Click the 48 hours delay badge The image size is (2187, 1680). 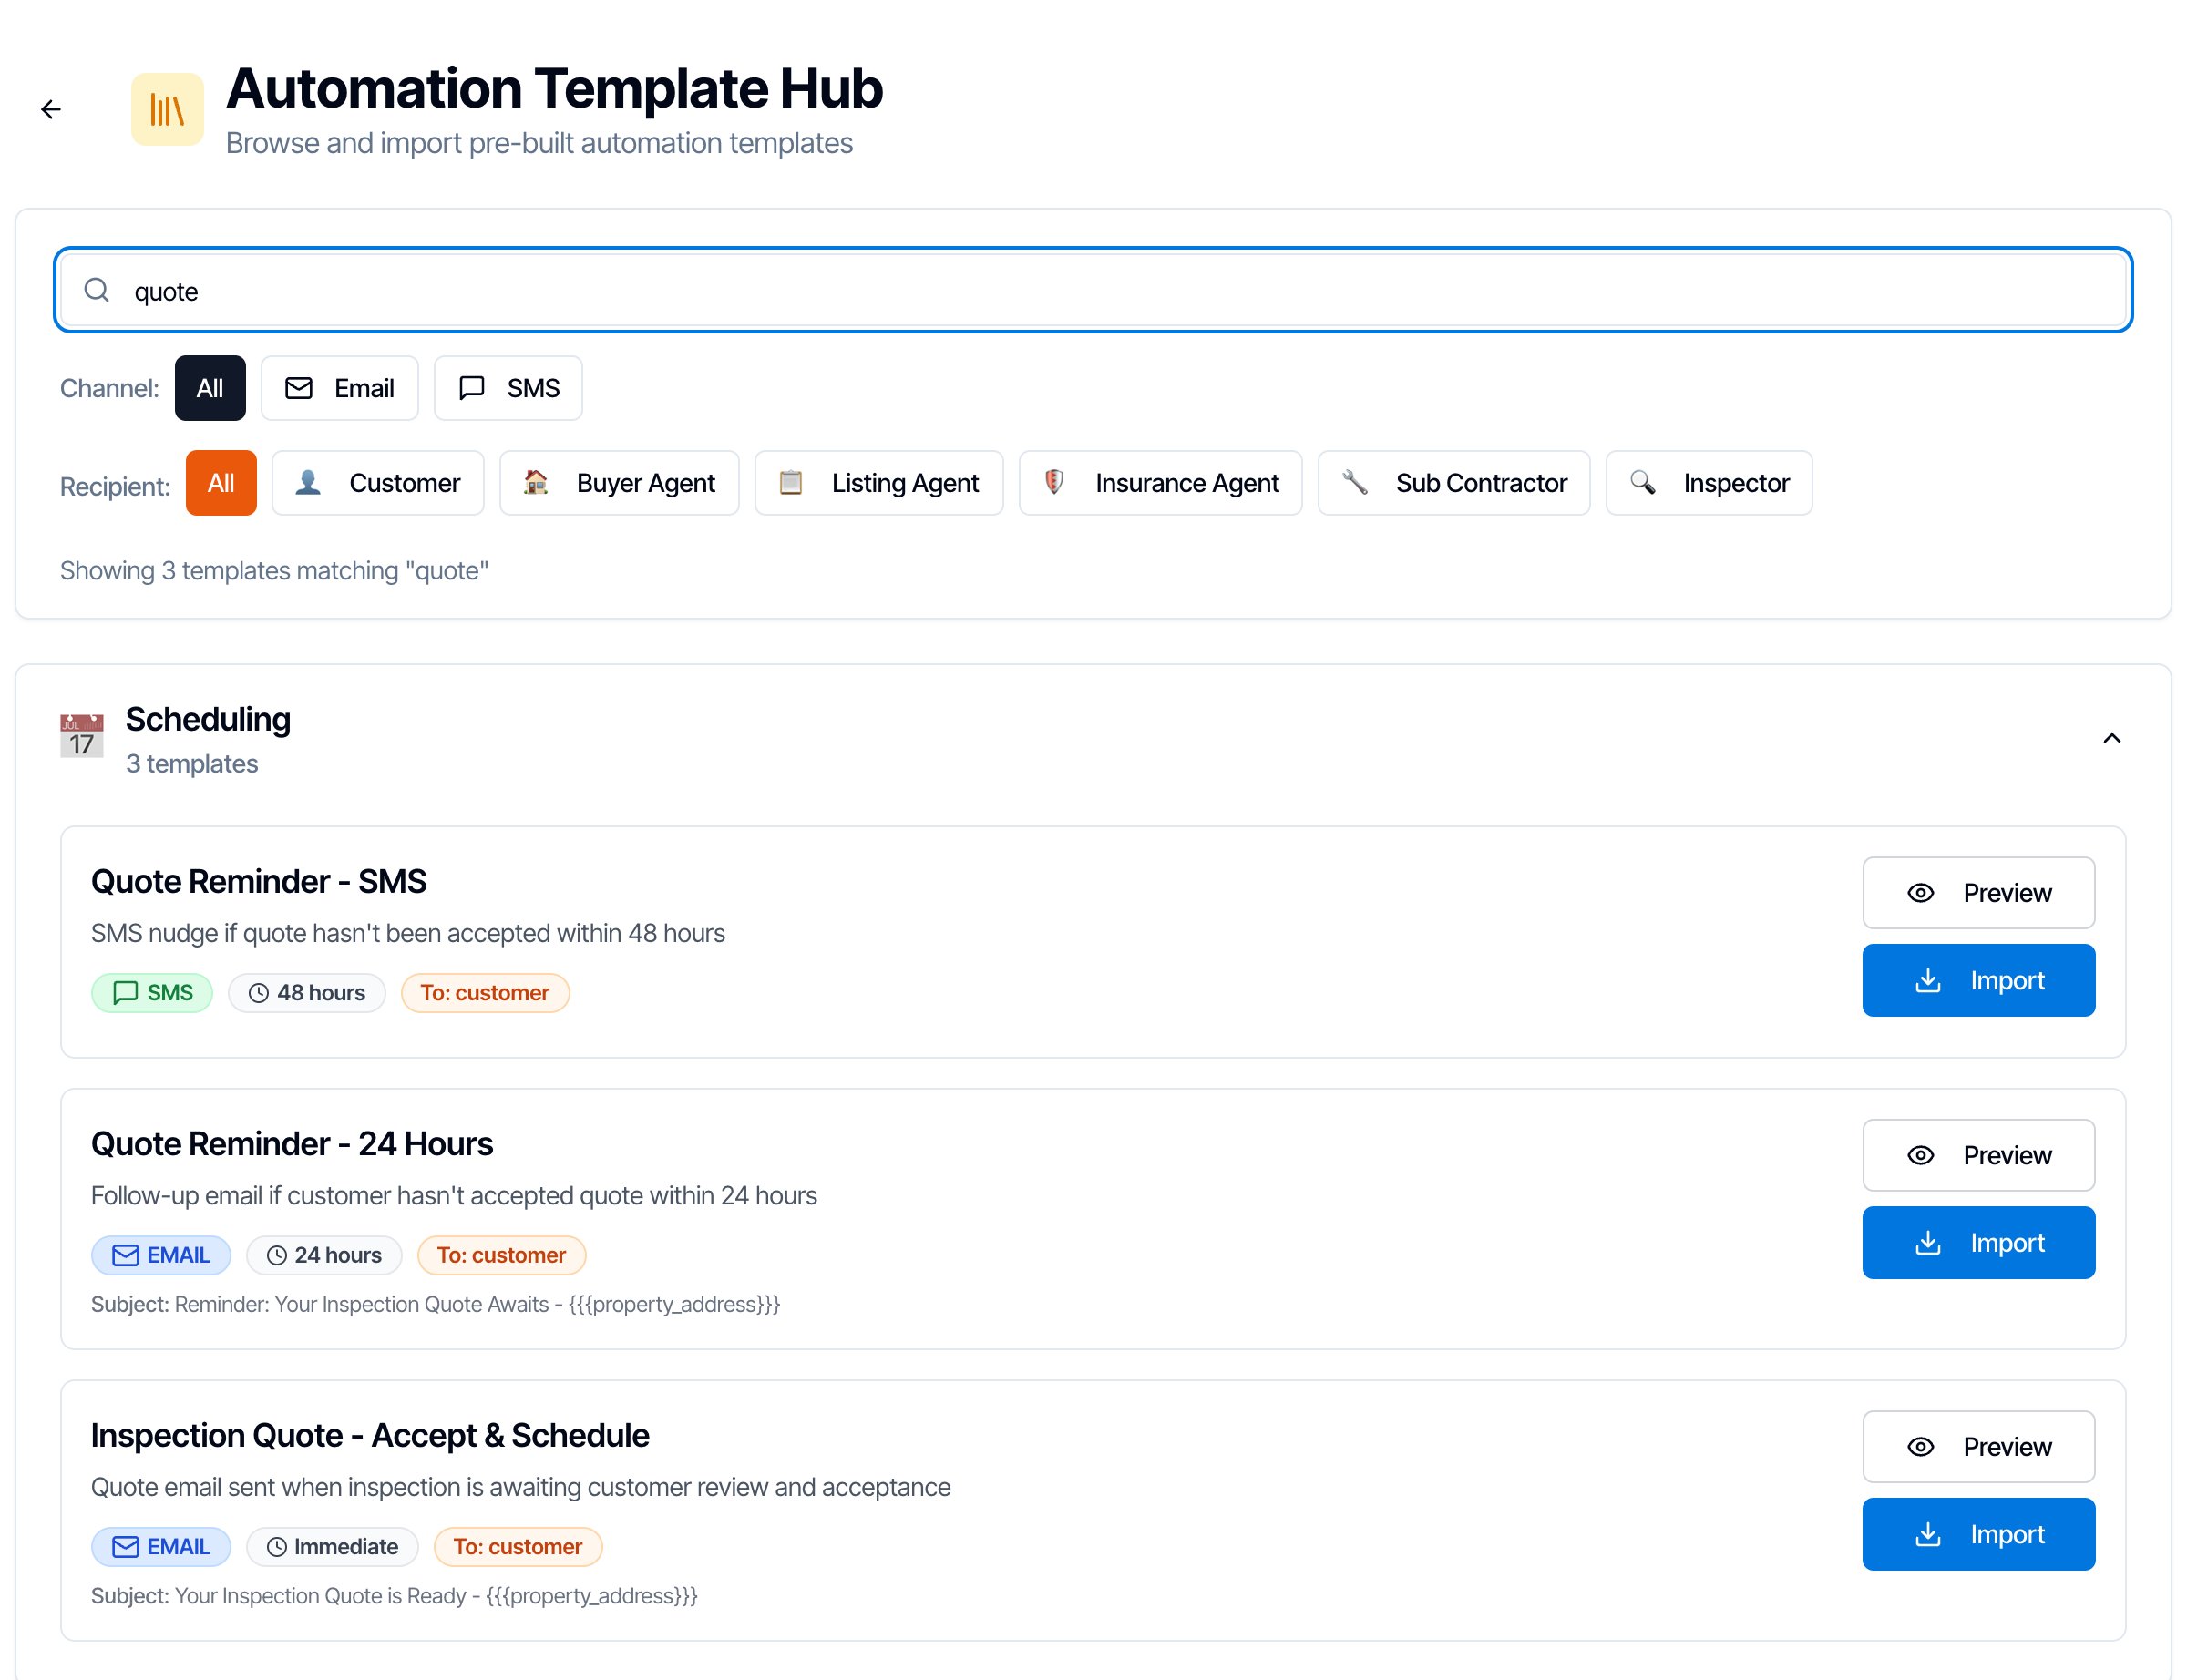[x=307, y=993]
